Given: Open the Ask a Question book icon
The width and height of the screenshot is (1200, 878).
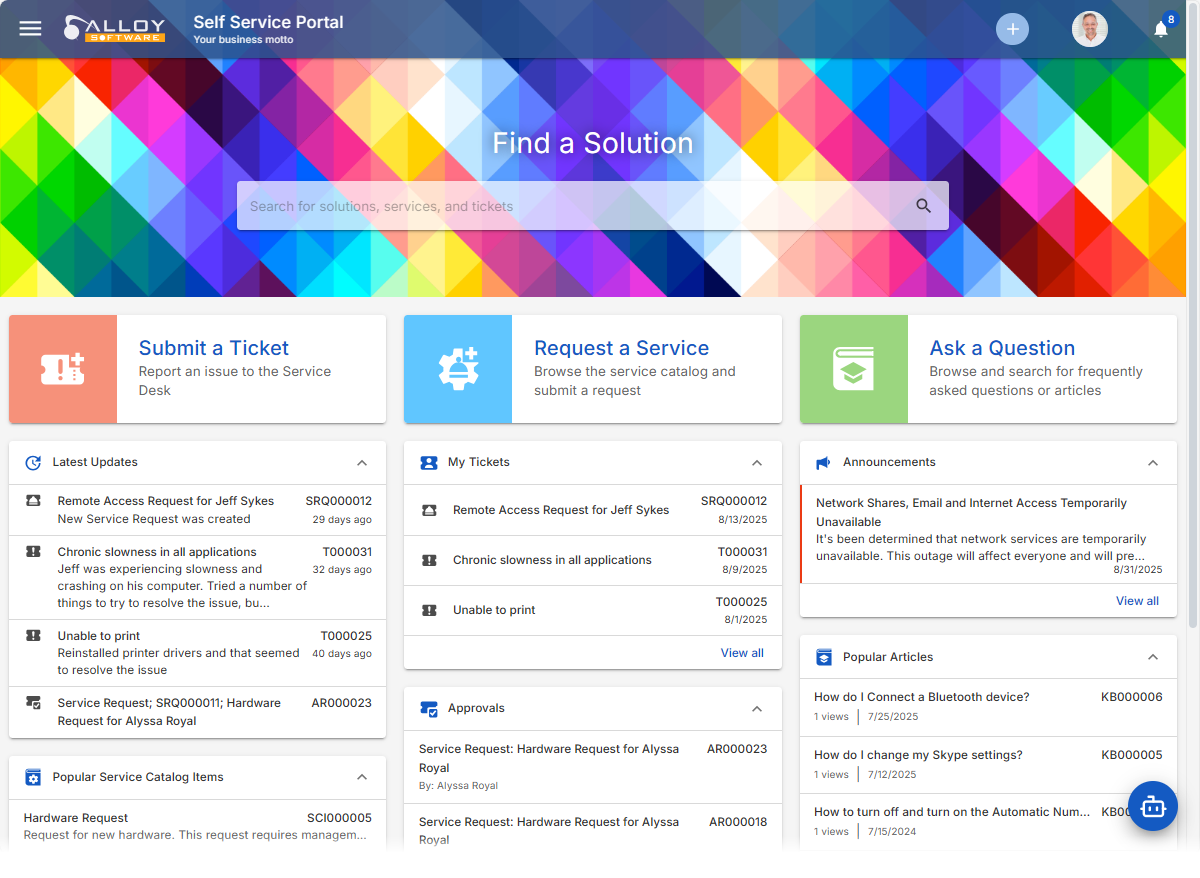Looking at the screenshot, I should point(853,369).
